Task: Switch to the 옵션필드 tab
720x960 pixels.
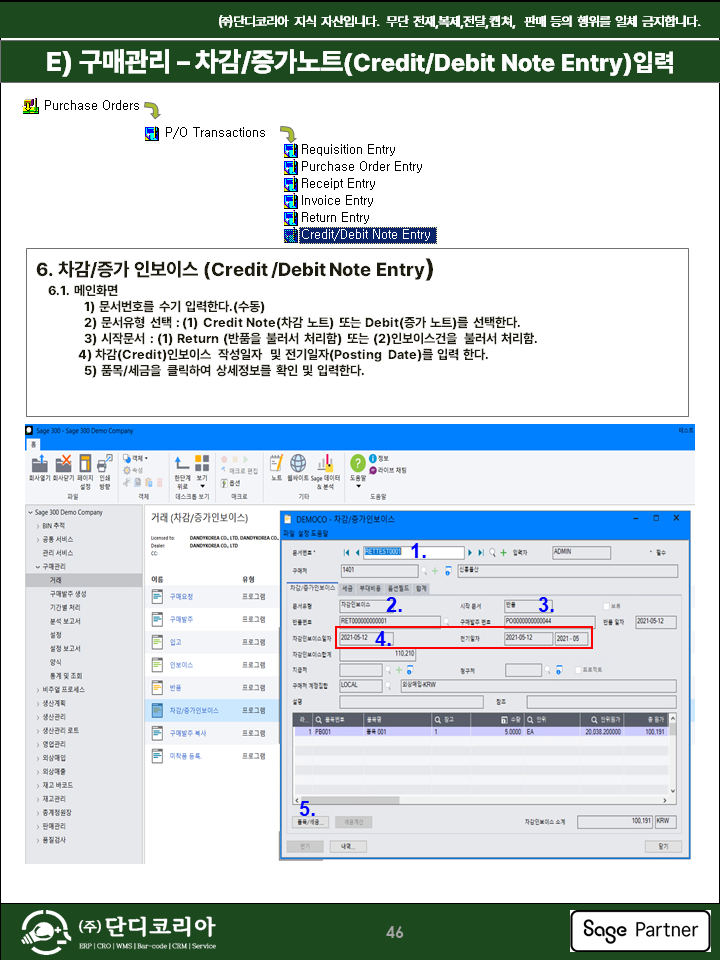Action: [398, 588]
